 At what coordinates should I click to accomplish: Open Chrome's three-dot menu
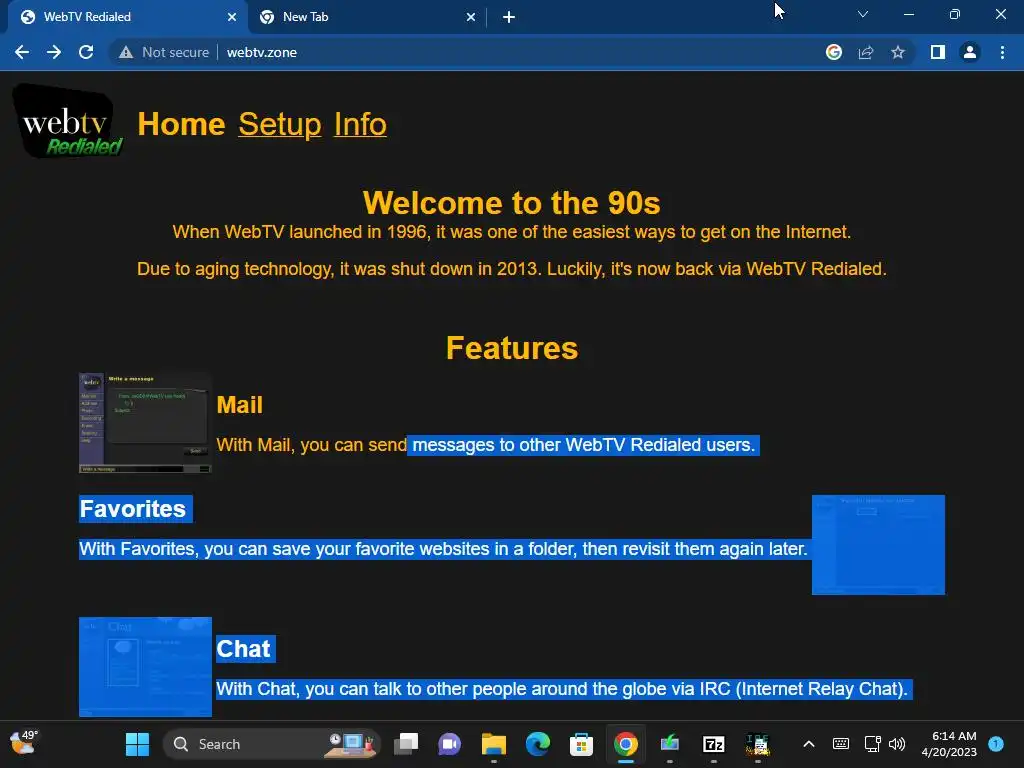click(1002, 52)
